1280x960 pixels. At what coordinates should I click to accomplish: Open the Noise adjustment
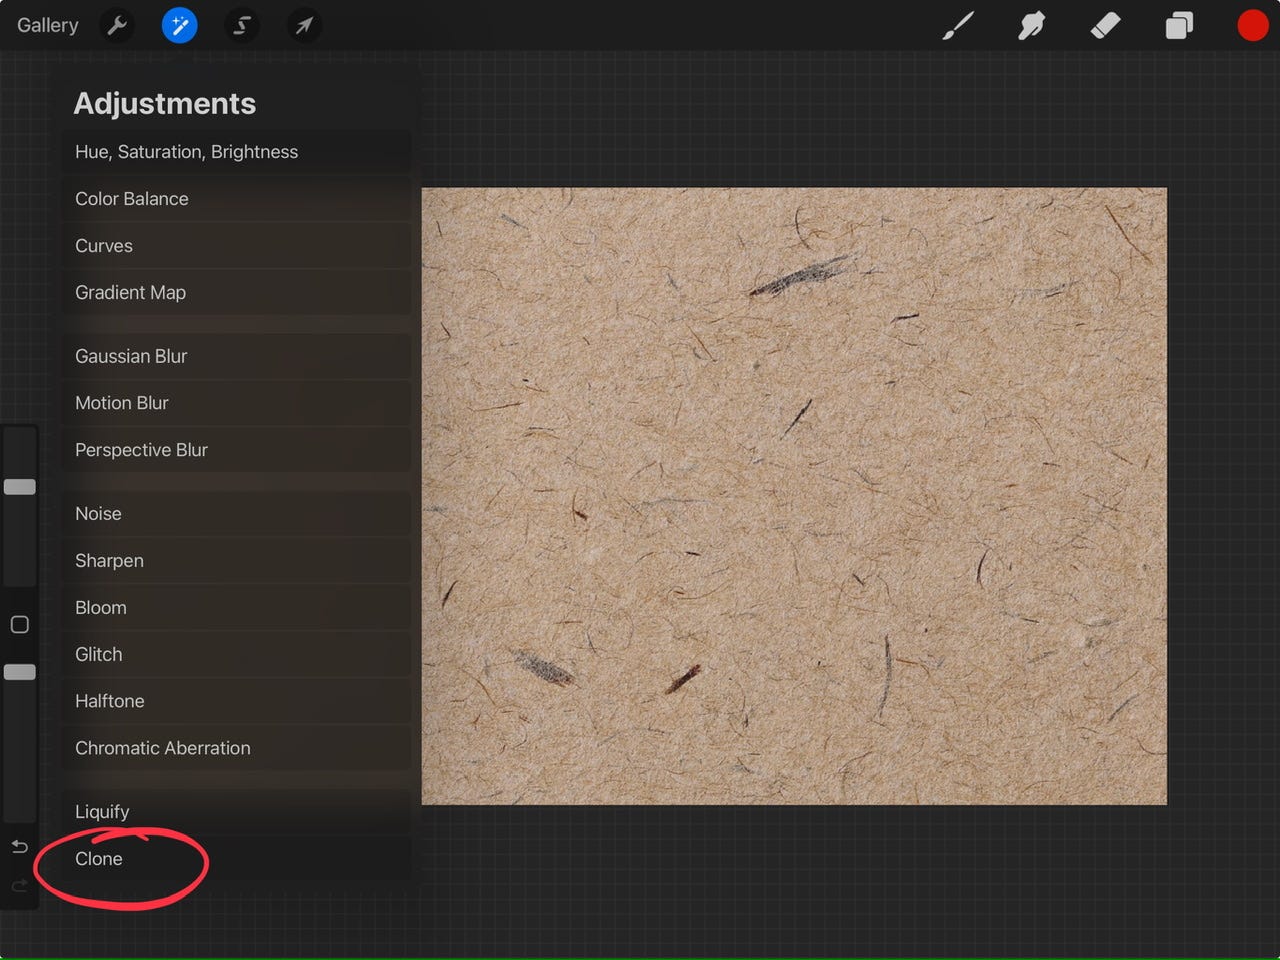point(98,513)
